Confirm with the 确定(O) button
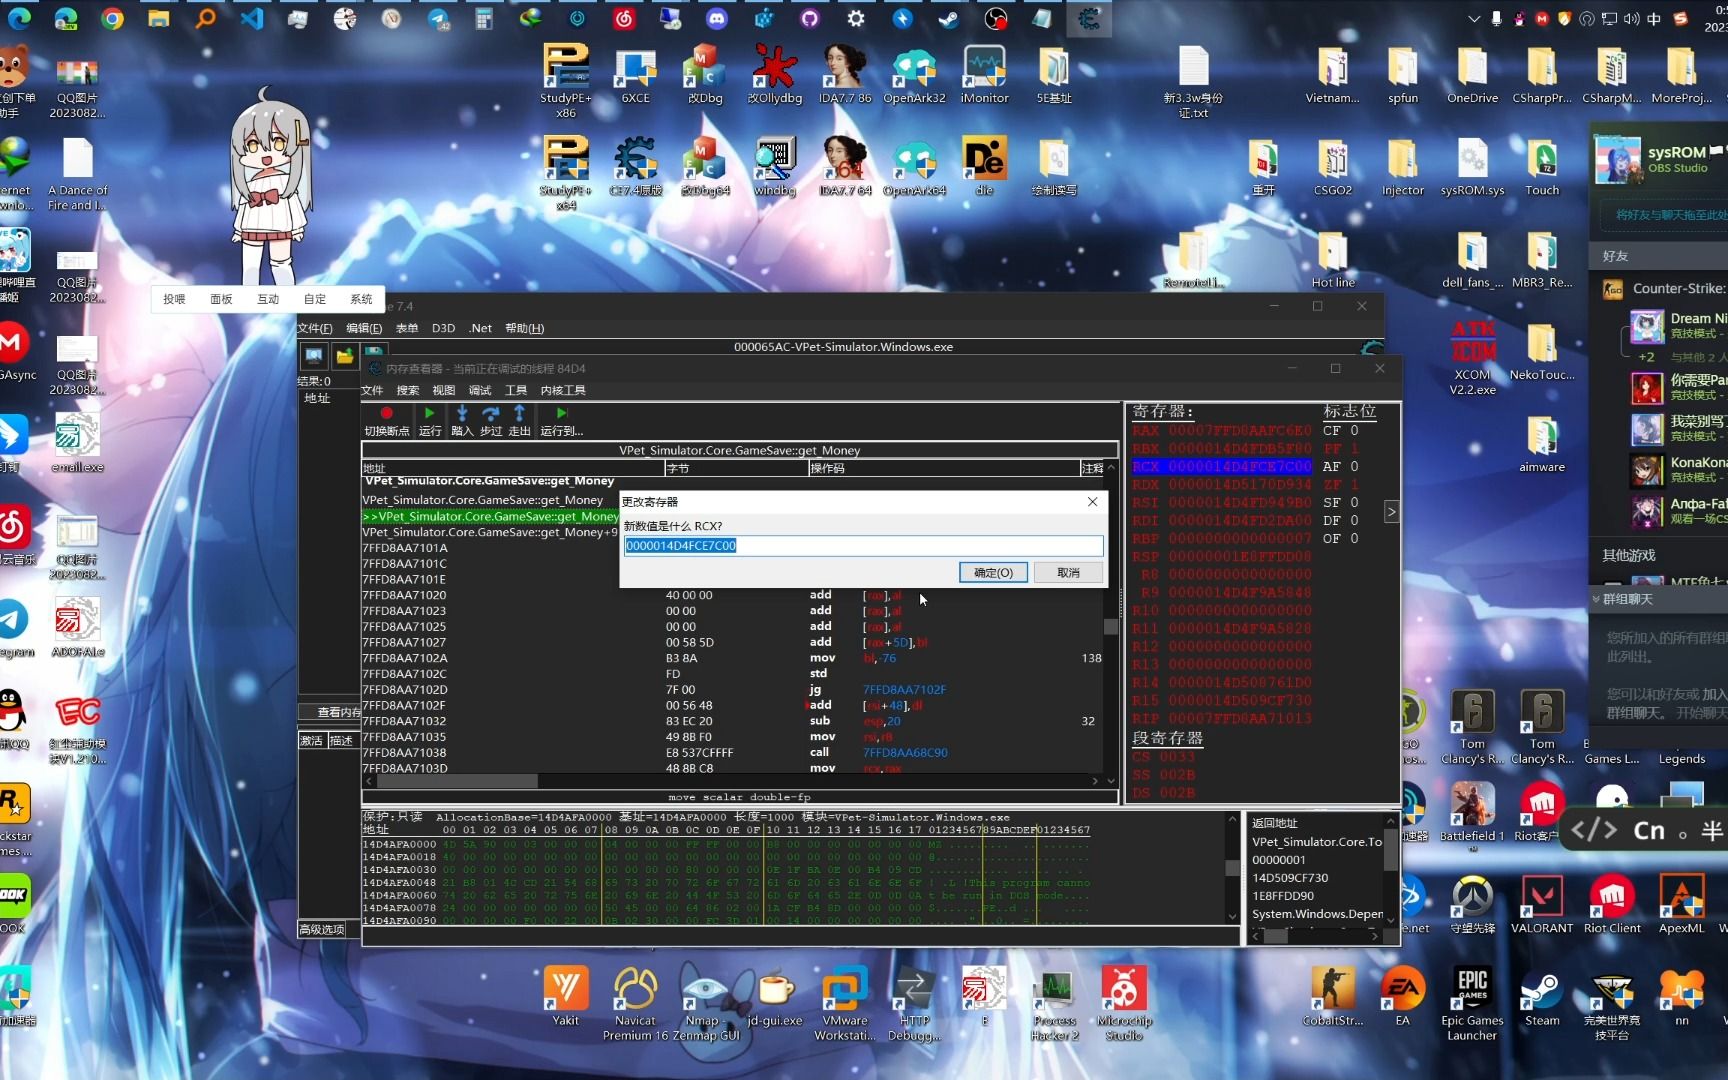The width and height of the screenshot is (1728, 1080). (993, 572)
